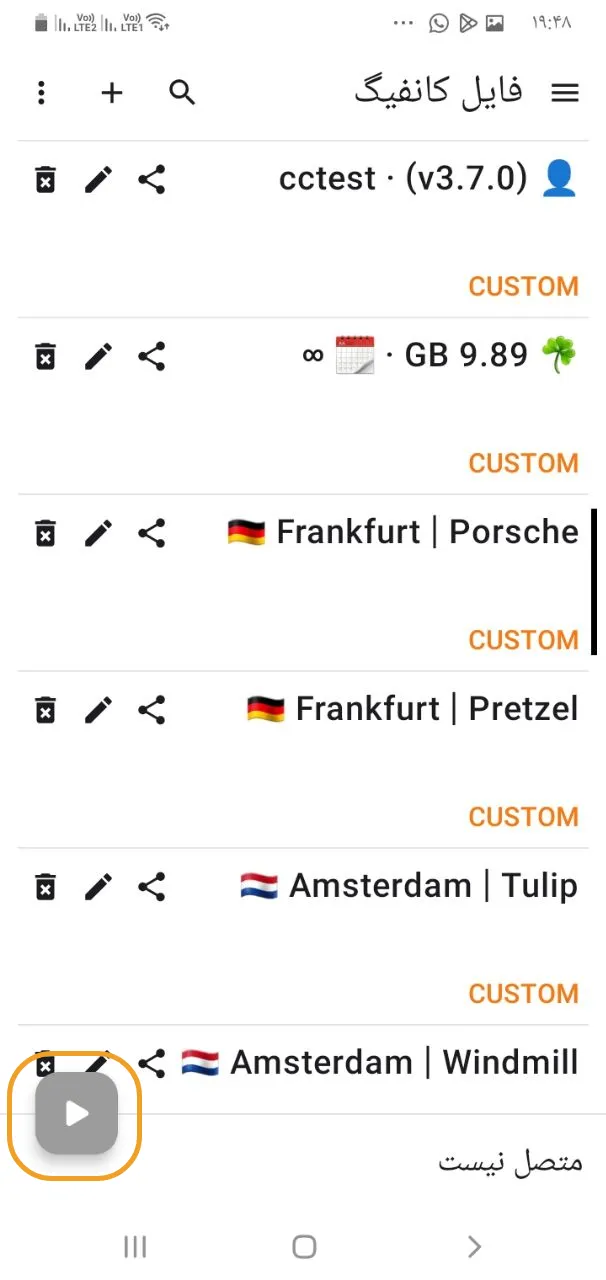Tap the Android home navigation button
Screen dimensions: 606x1280
(x=304, y=1246)
